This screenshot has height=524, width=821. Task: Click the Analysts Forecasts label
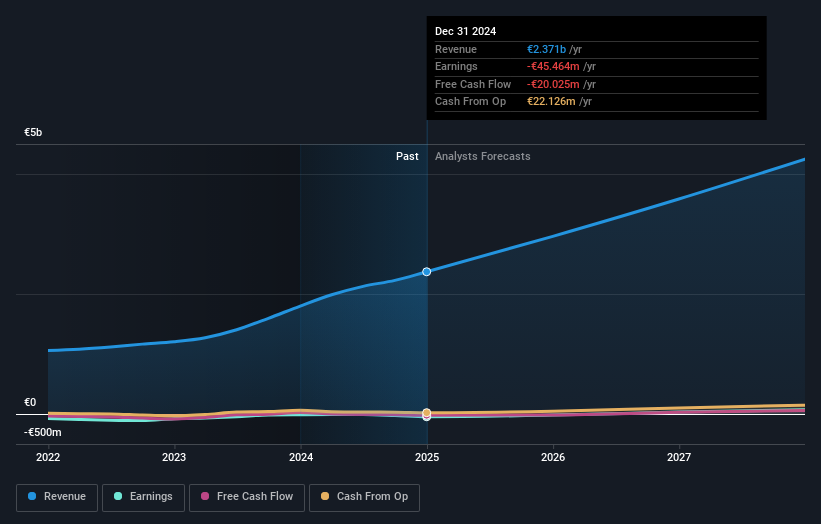click(482, 157)
